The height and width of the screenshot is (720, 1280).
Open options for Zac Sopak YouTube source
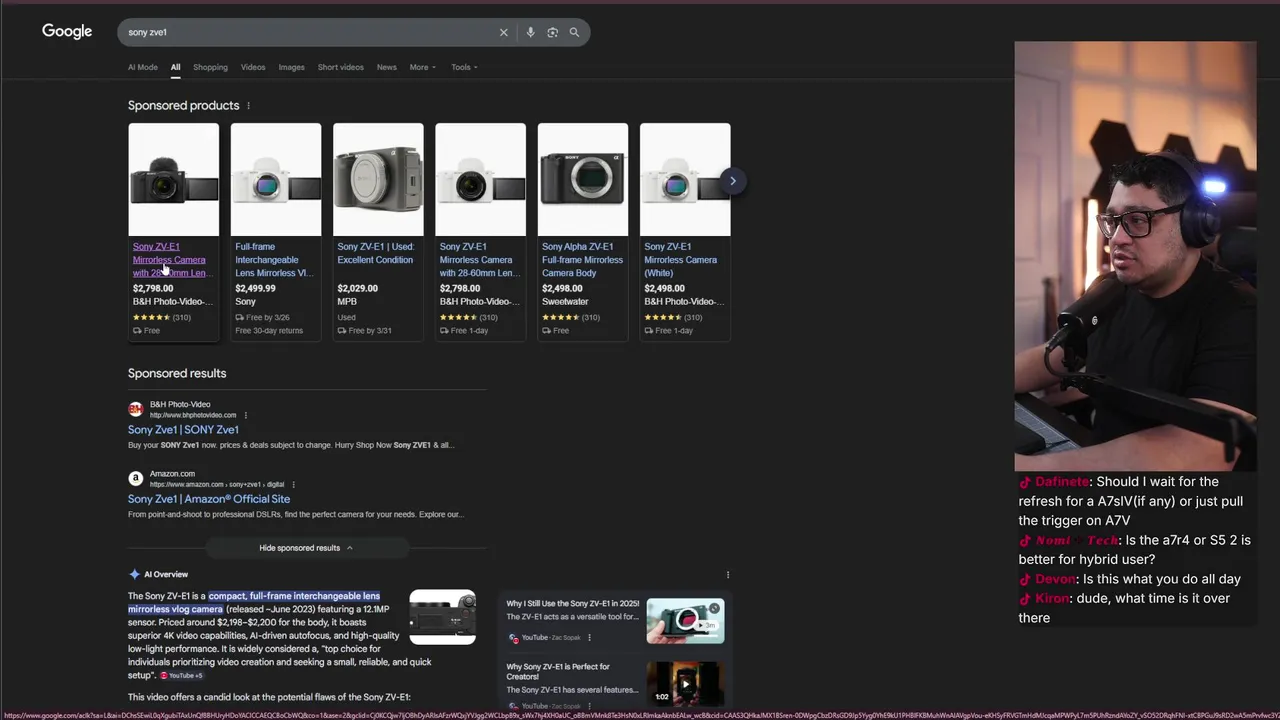589,638
